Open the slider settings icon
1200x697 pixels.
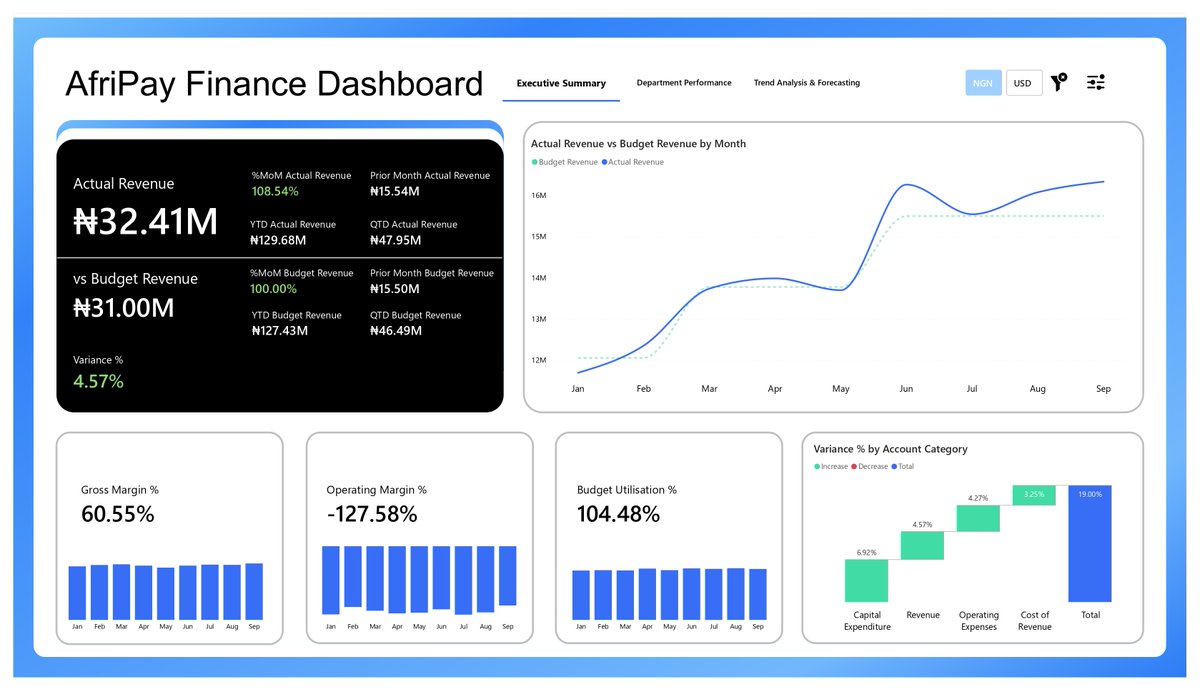1096,82
